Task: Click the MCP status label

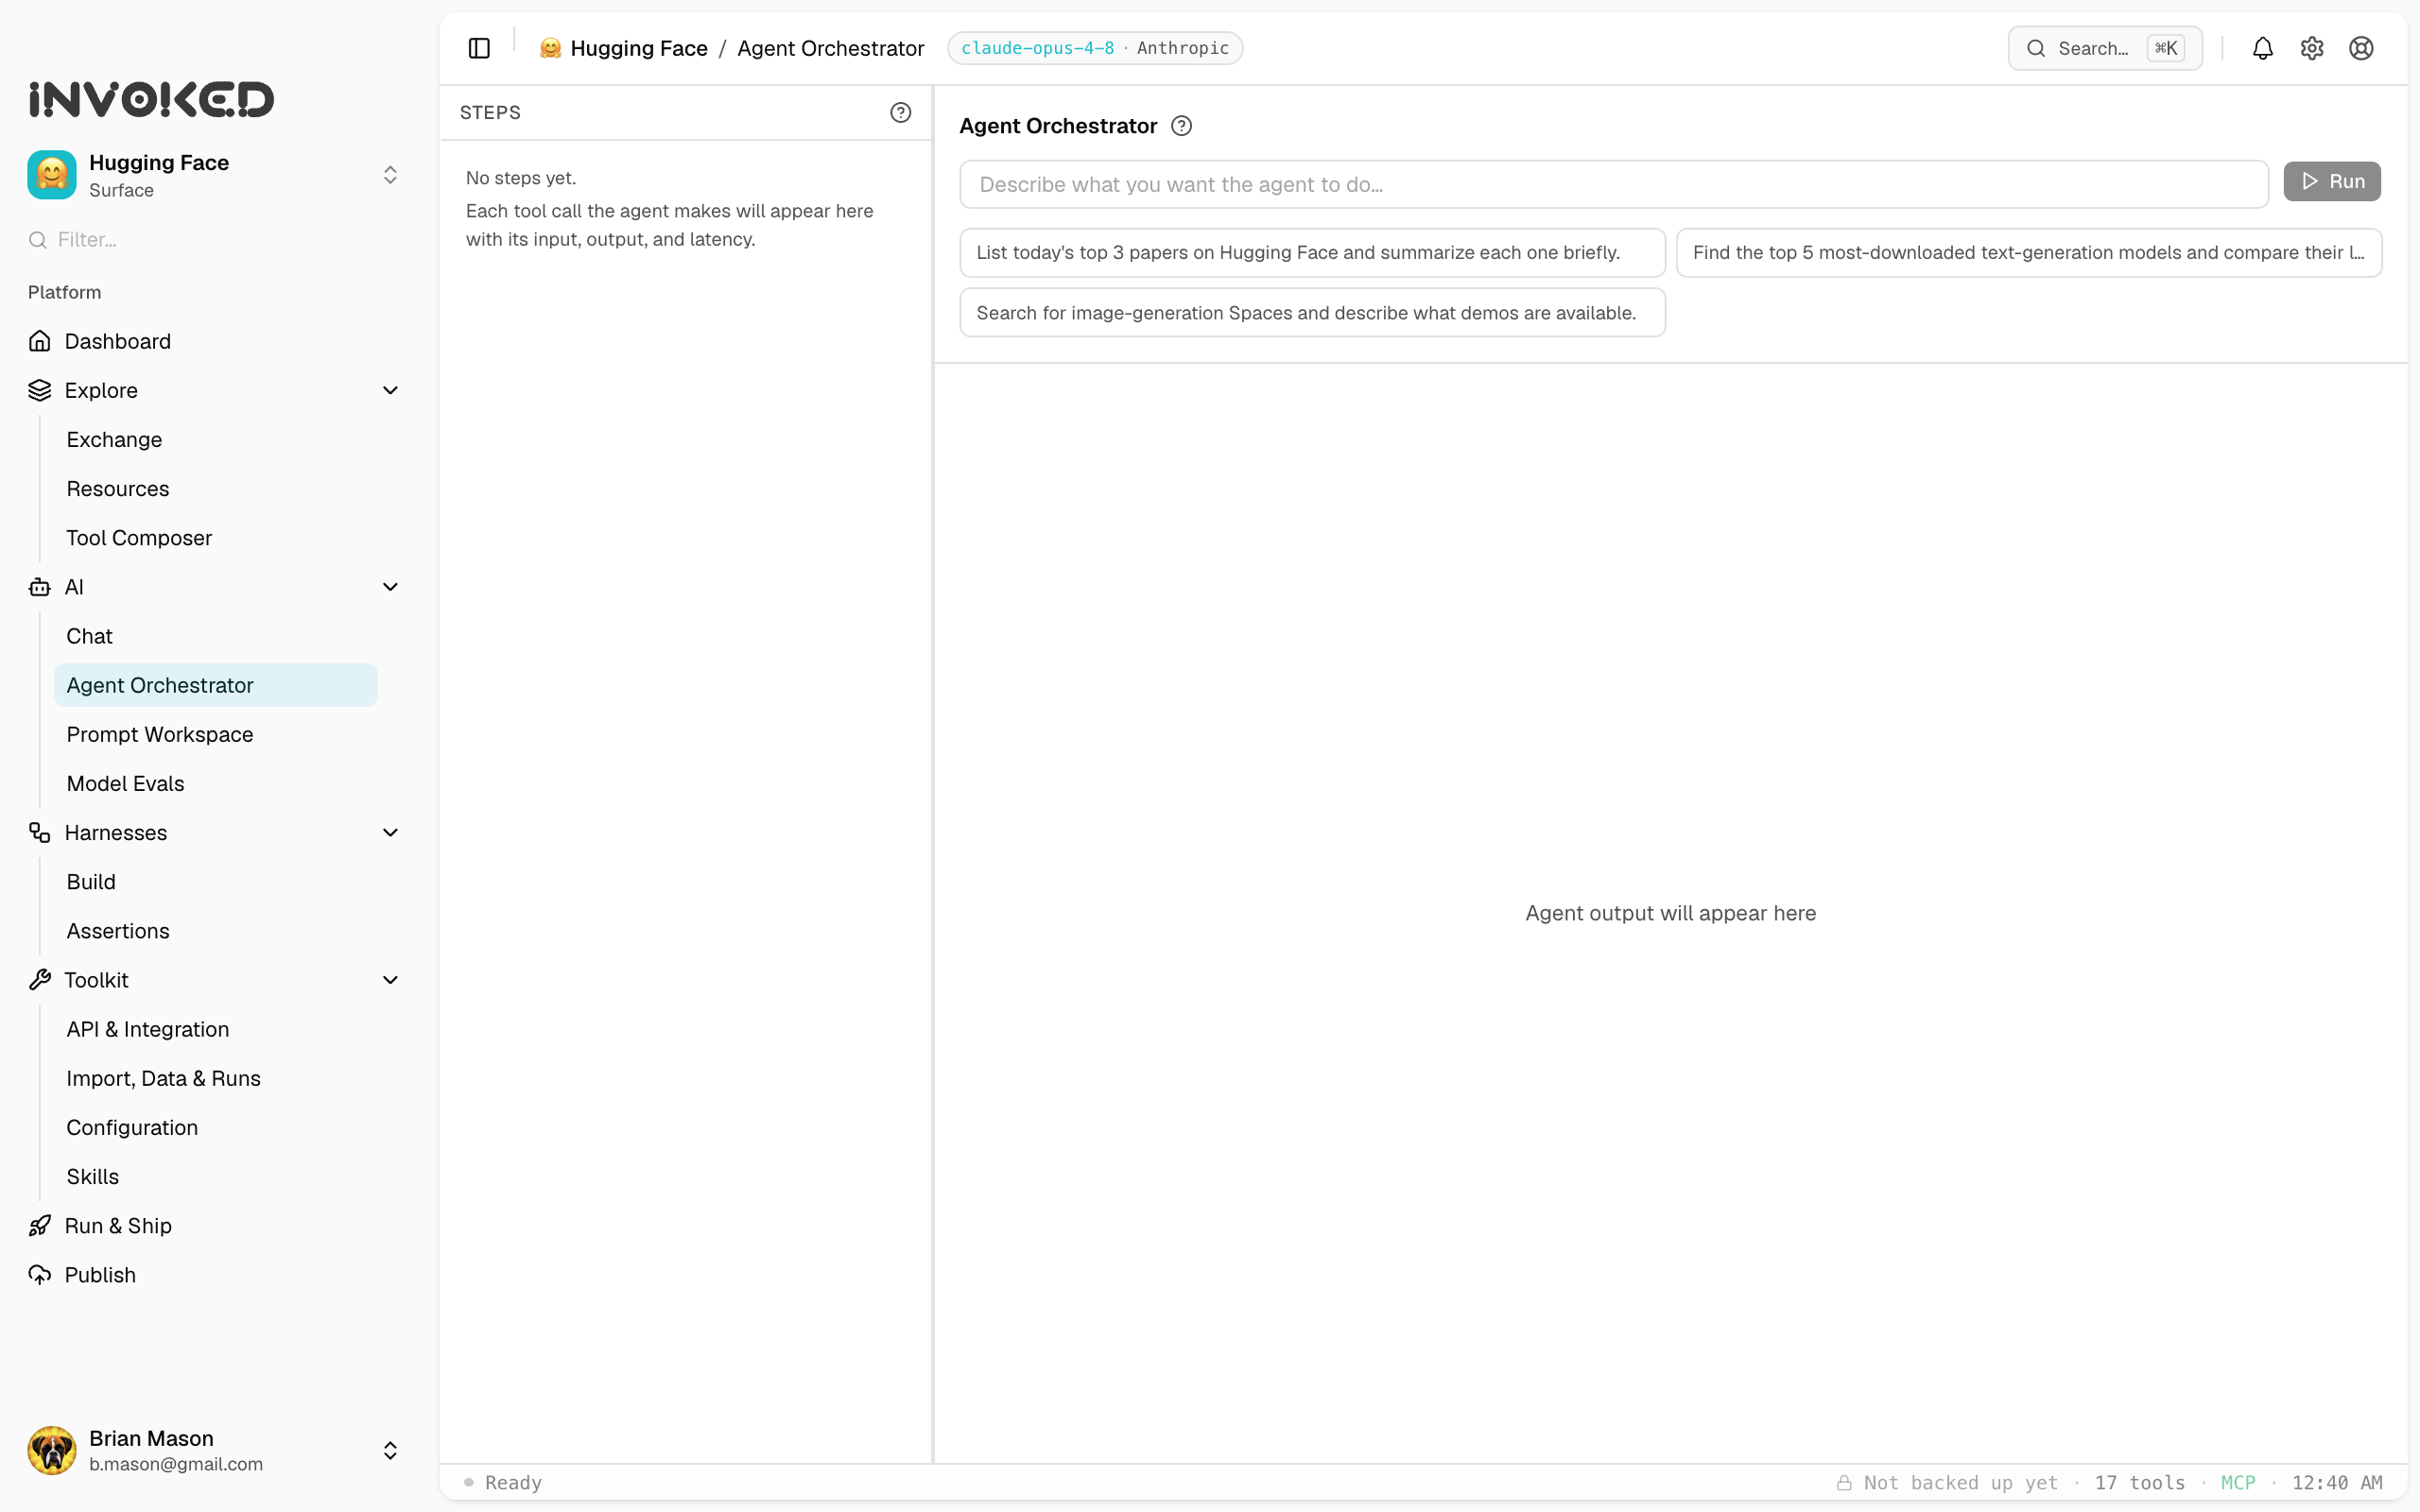Action: pos(2238,1482)
